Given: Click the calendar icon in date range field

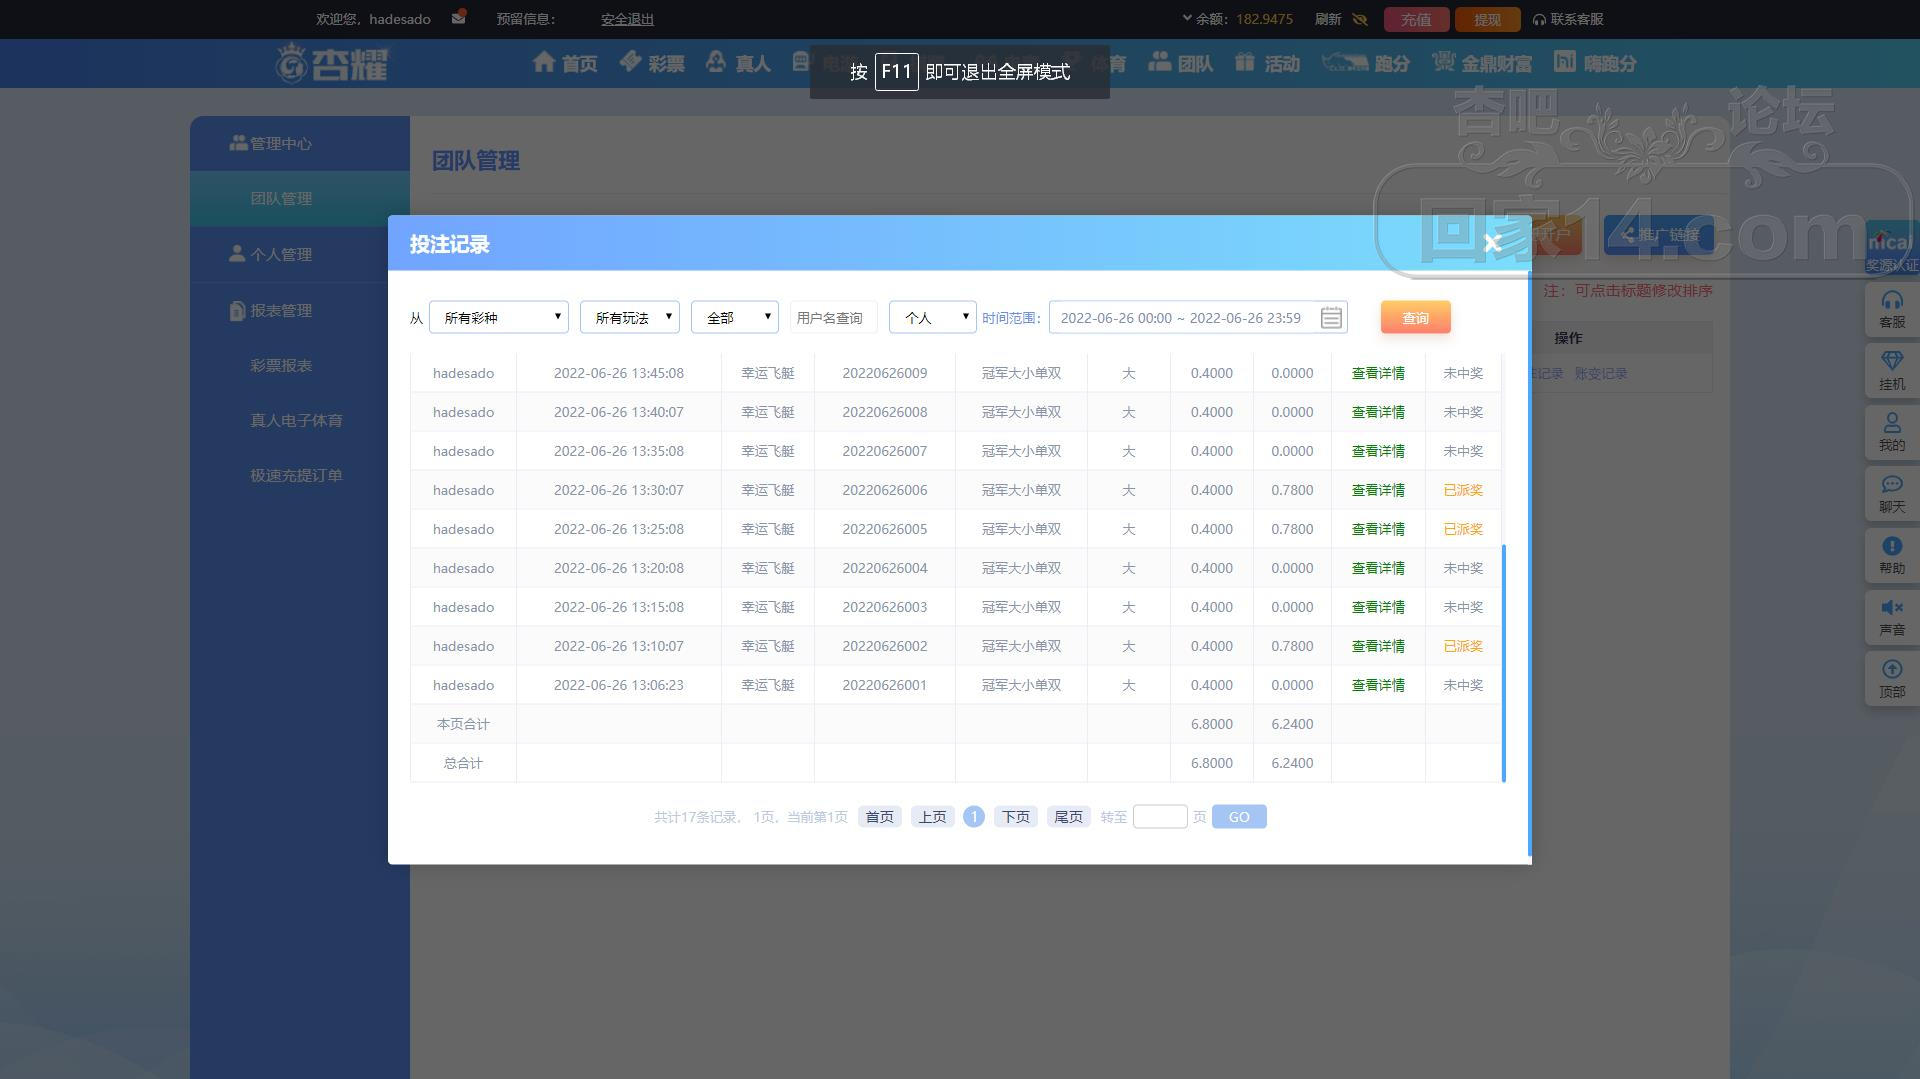Looking at the screenshot, I should click(x=1330, y=318).
